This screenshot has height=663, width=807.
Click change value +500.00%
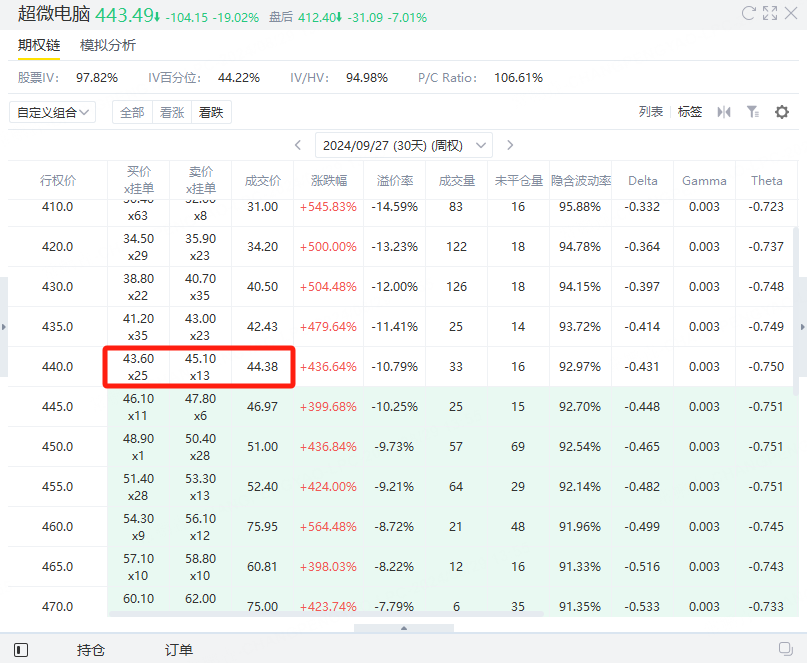(x=328, y=247)
